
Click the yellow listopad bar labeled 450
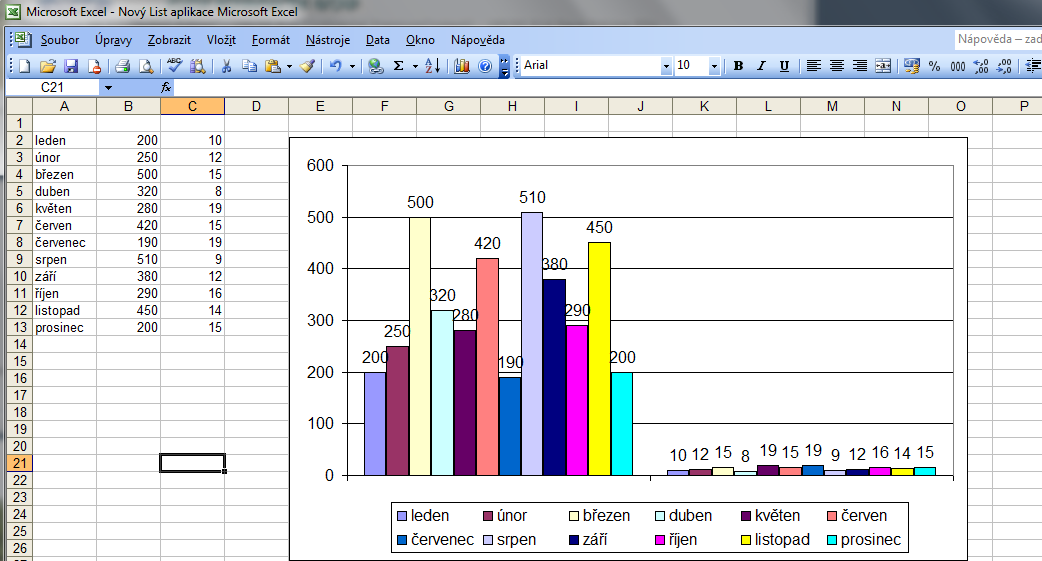click(x=599, y=358)
